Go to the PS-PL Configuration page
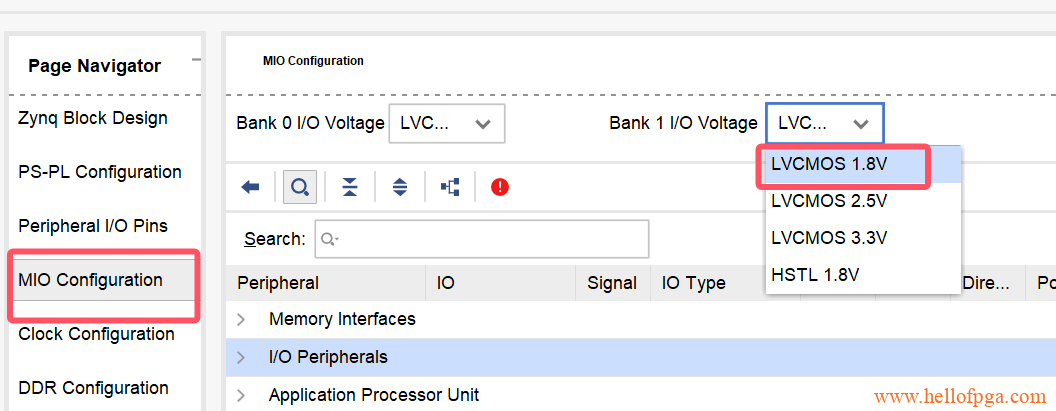This screenshot has width=1056, height=411. tap(100, 172)
